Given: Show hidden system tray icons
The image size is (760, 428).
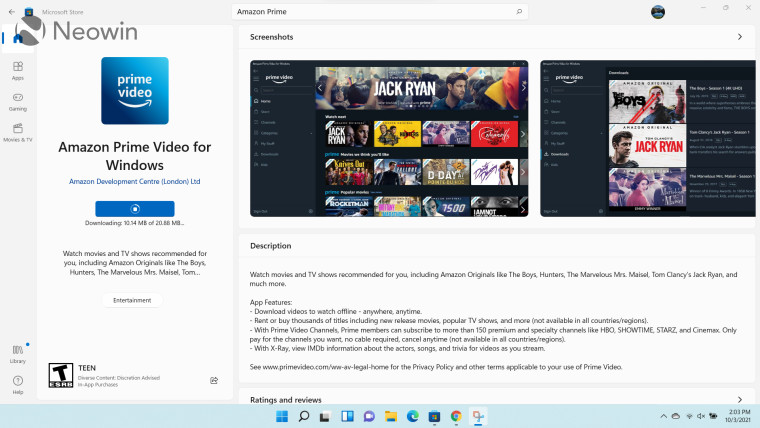Looking at the screenshot, I should [663, 416].
